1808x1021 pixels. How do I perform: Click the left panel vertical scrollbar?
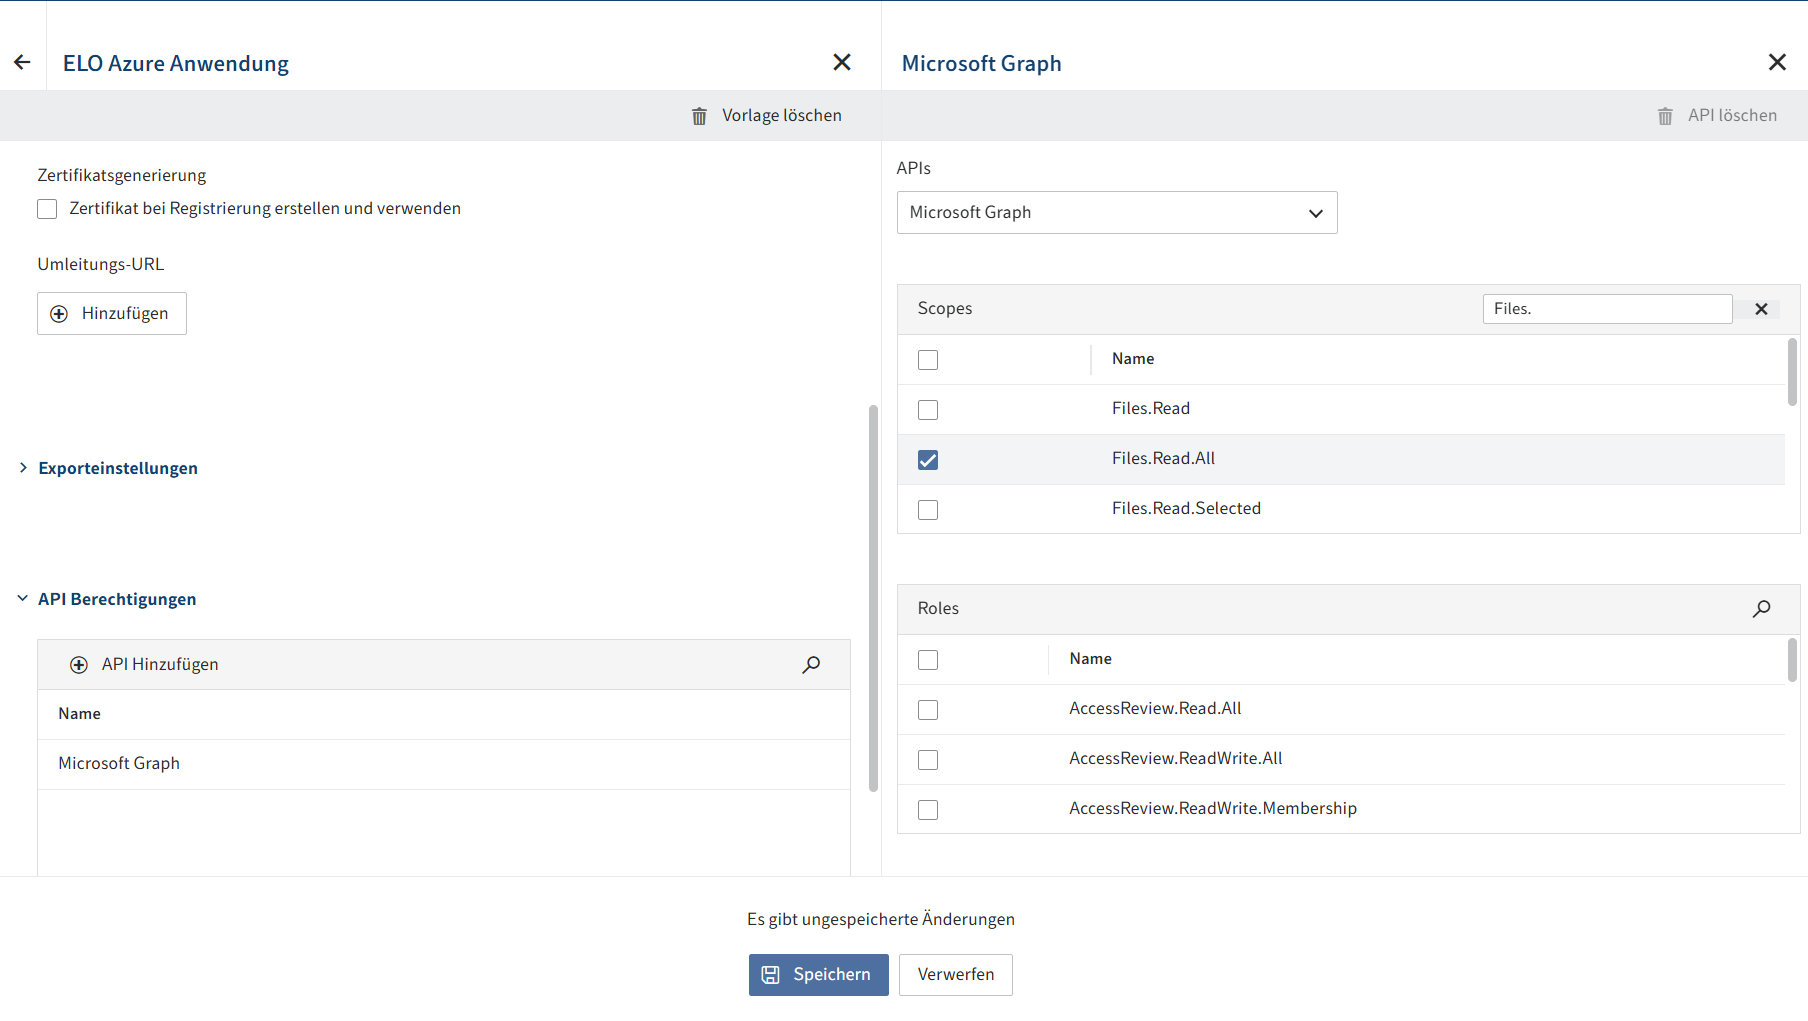[x=873, y=598]
